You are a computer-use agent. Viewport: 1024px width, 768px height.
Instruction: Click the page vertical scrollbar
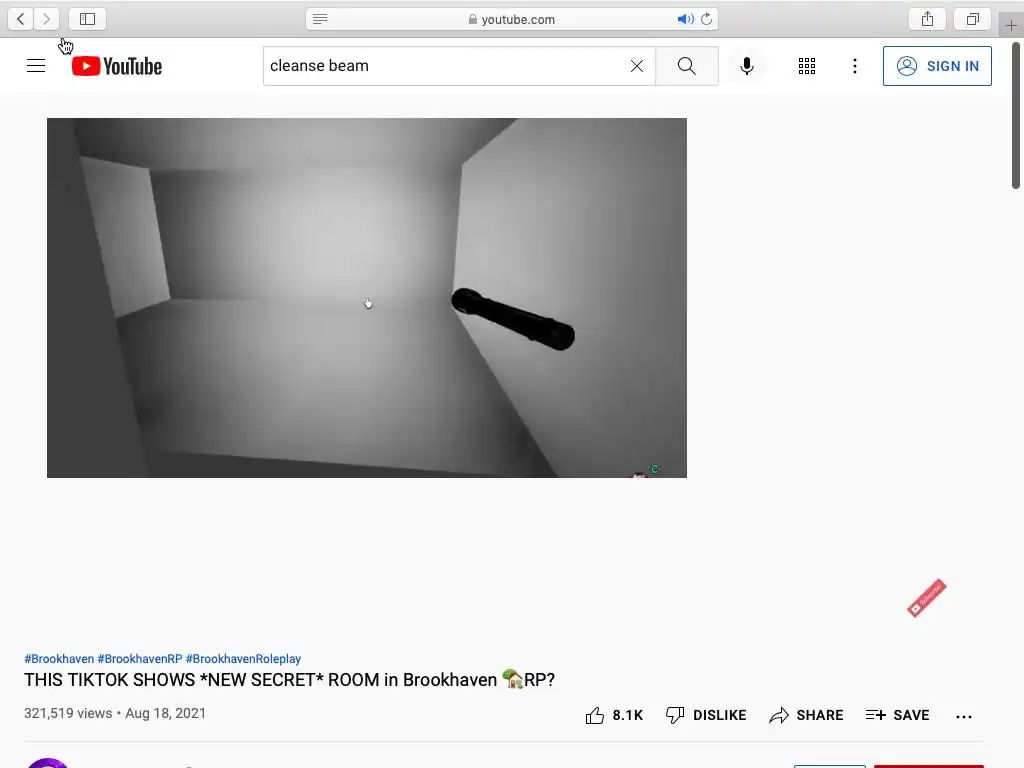(x=1016, y=116)
